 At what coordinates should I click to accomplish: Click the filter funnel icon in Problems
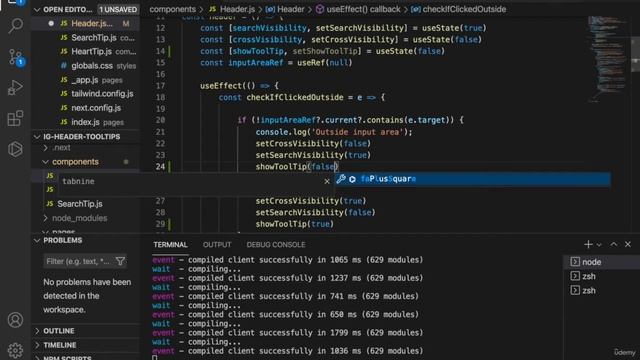120,261
